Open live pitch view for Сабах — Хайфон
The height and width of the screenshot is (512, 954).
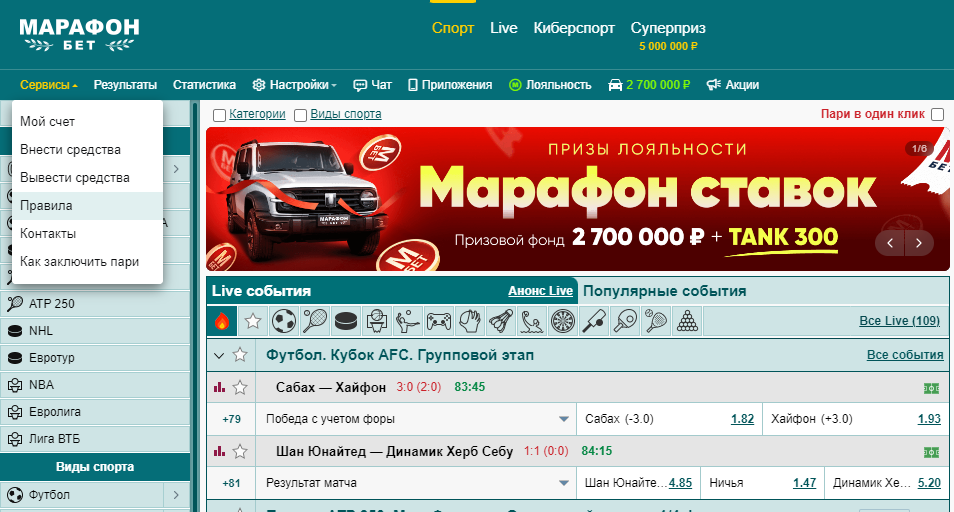(x=931, y=388)
